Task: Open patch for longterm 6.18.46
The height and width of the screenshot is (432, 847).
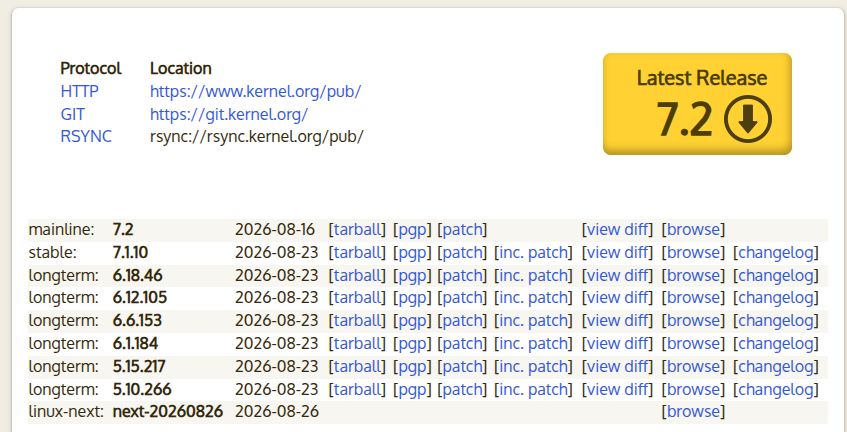Action: (x=462, y=275)
